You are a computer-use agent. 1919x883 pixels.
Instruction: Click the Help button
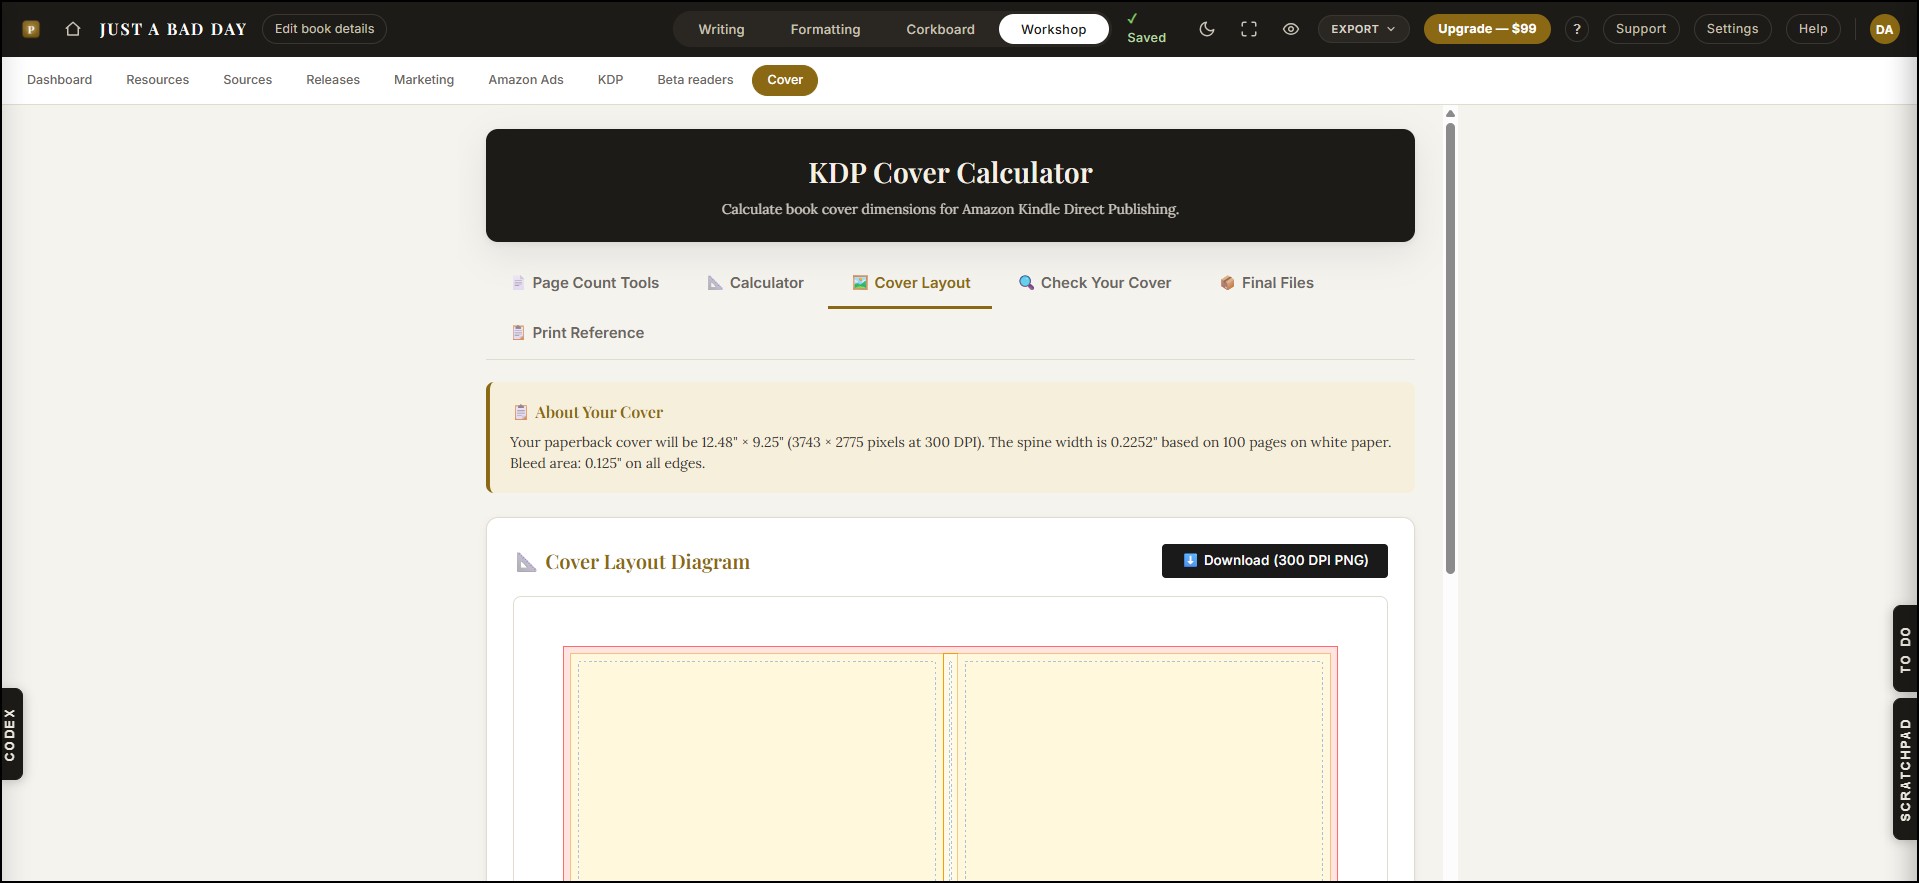[1813, 29]
